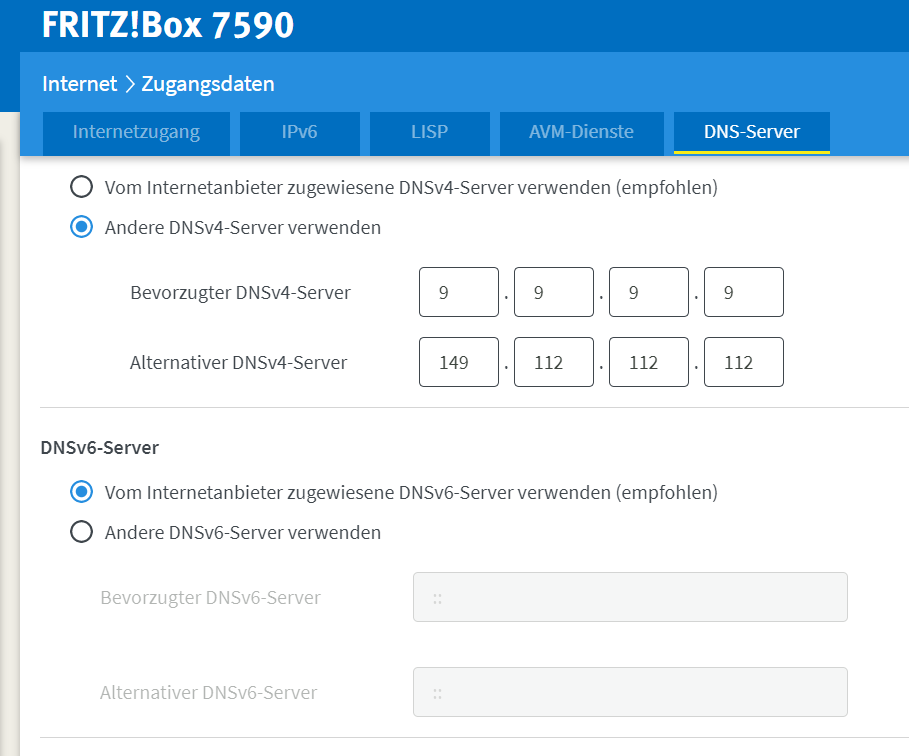The width and height of the screenshot is (909, 756).
Task: Select the DNS-Server tab
Action: 751,133
